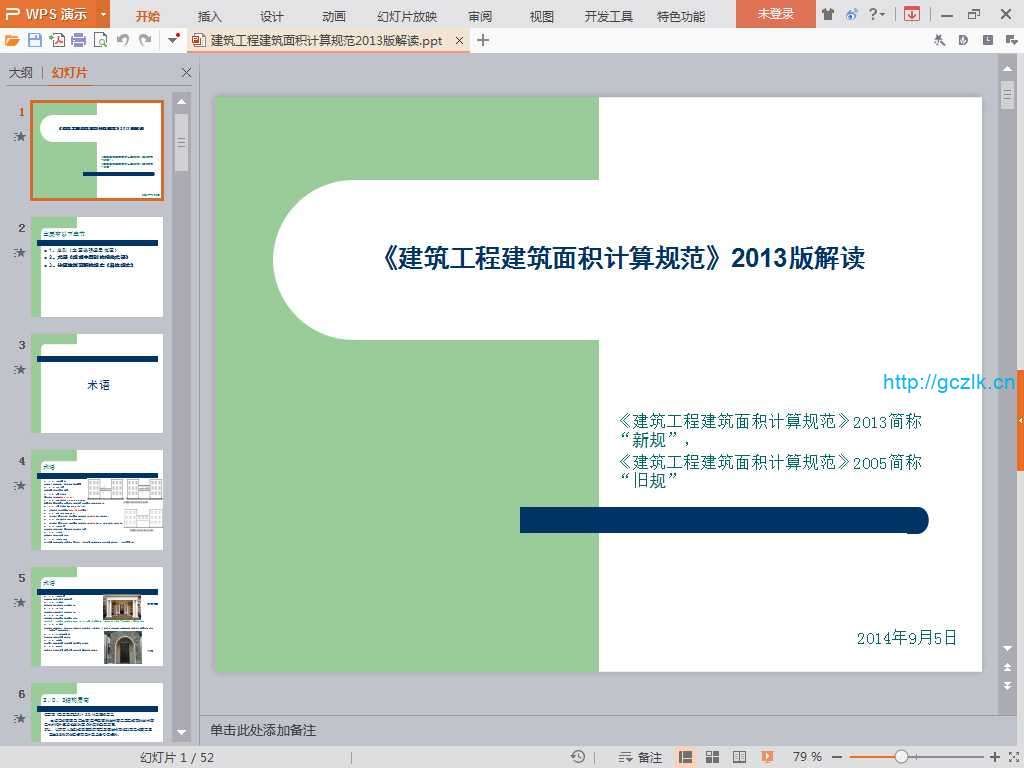
Task: Open the WPS 演示 application menu dropdown
Action: click(x=103, y=14)
